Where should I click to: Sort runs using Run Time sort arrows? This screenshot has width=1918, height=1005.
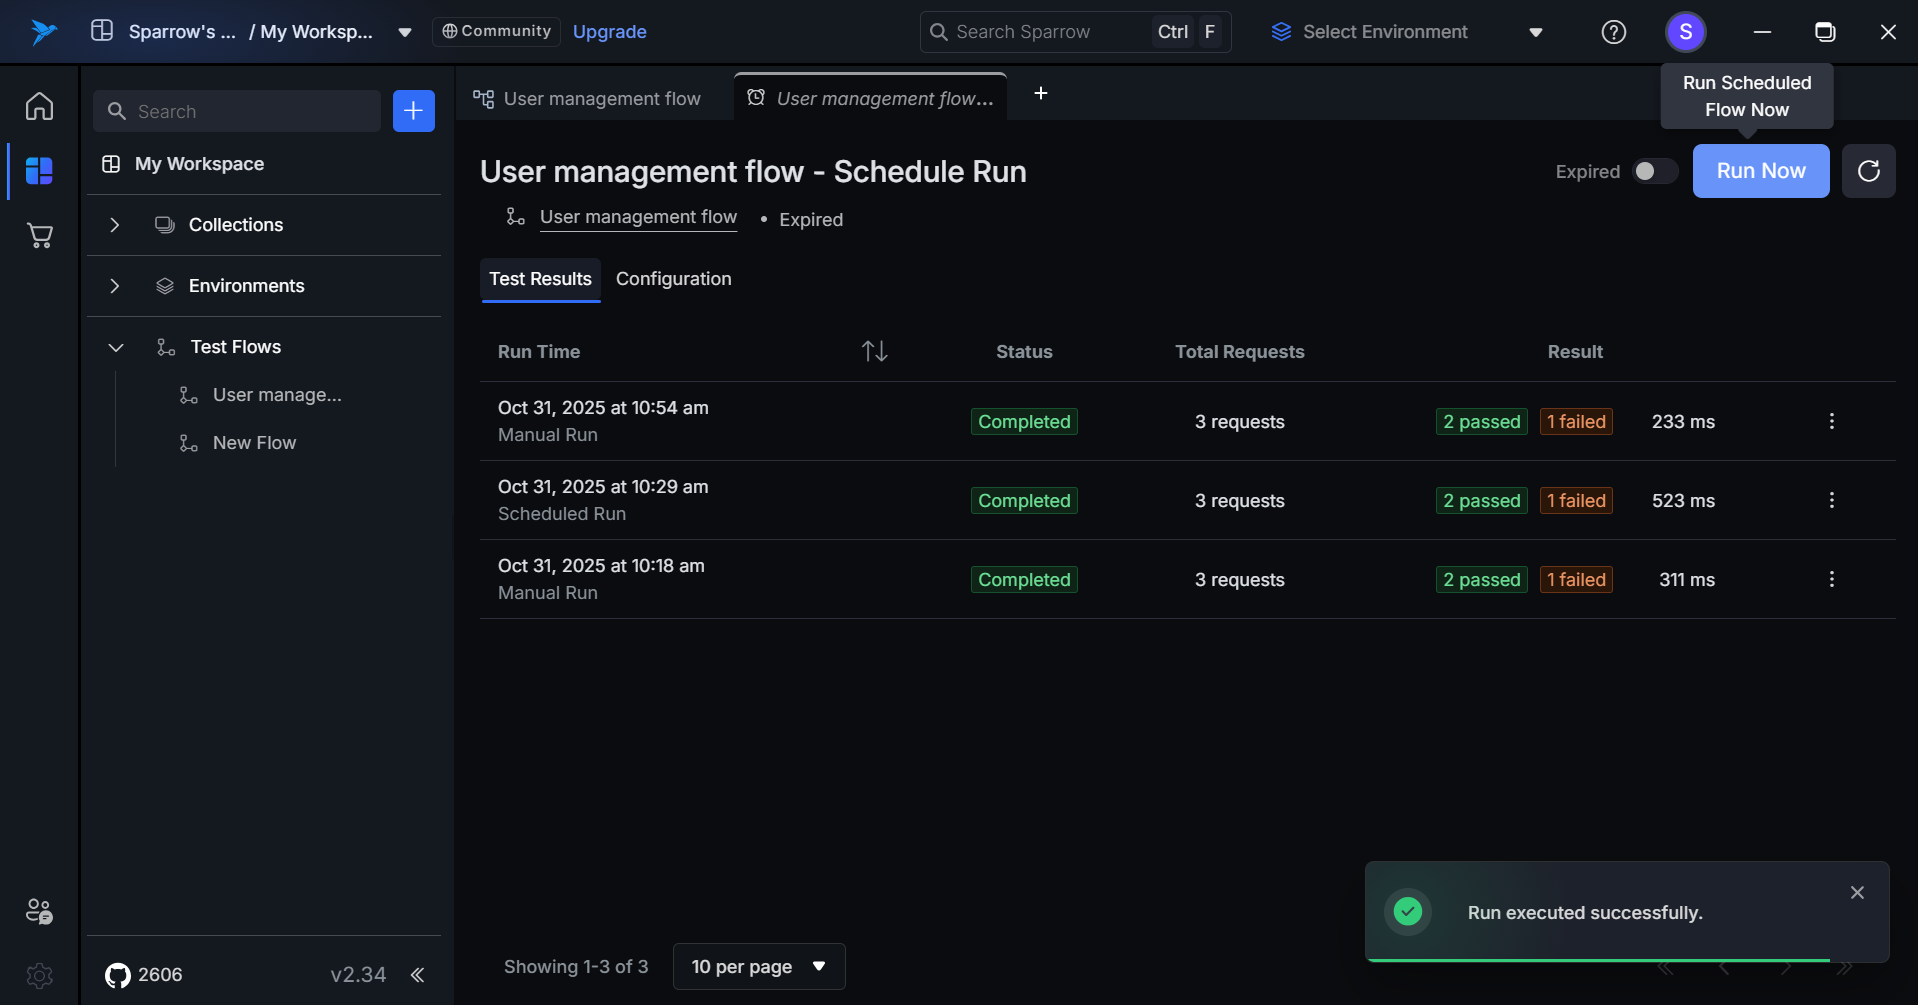[x=874, y=351]
